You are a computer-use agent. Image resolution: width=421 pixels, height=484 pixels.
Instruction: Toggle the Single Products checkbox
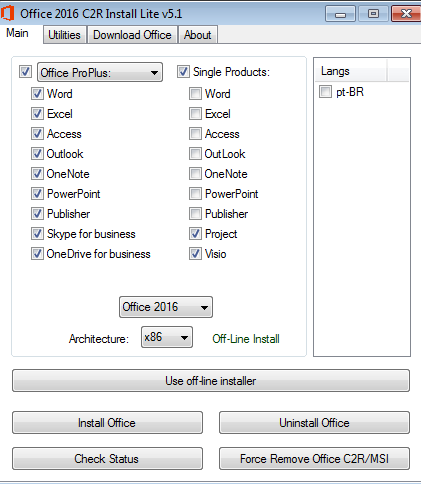[183, 72]
